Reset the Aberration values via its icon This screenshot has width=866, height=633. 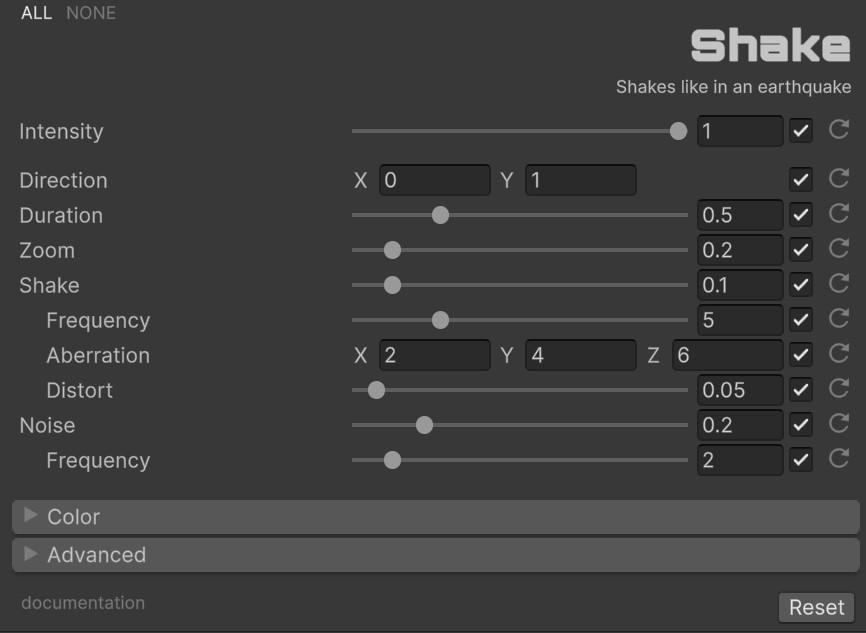tap(839, 355)
